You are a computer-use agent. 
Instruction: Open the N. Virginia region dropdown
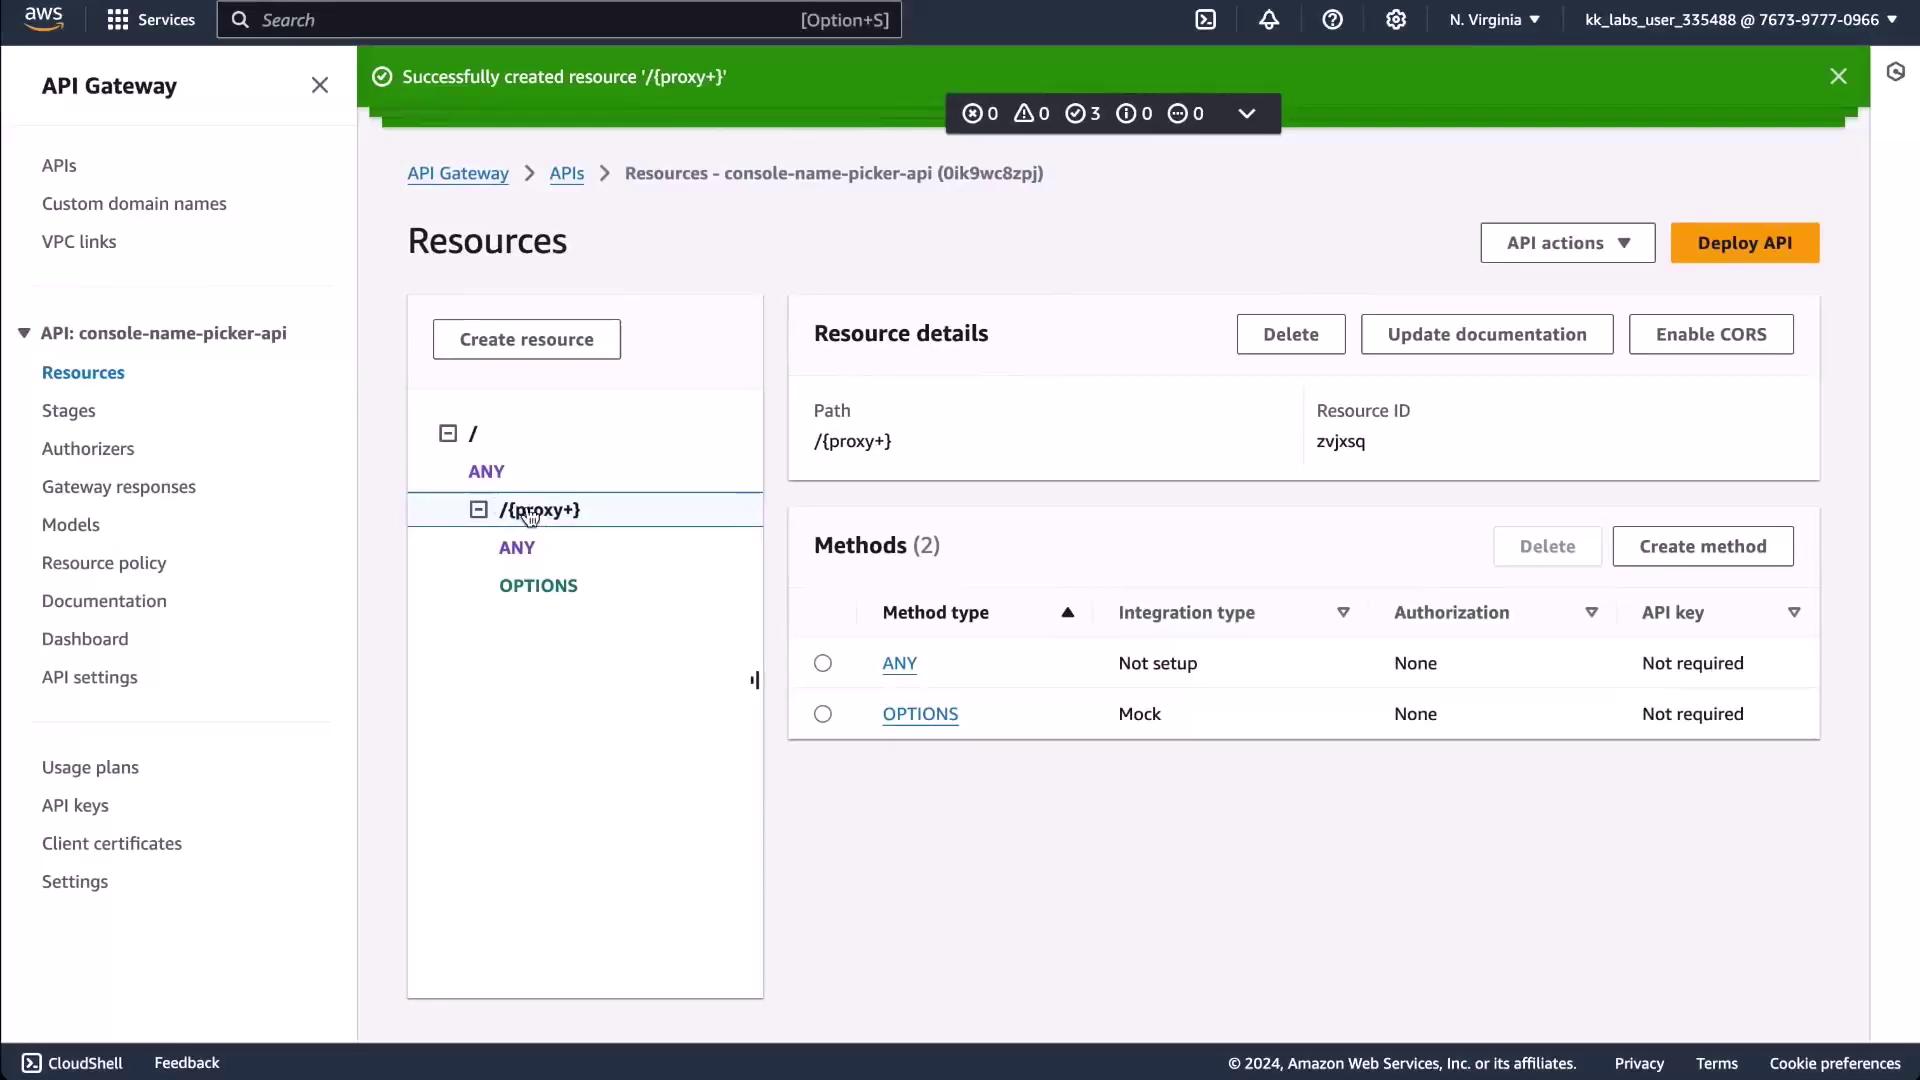click(1495, 20)
